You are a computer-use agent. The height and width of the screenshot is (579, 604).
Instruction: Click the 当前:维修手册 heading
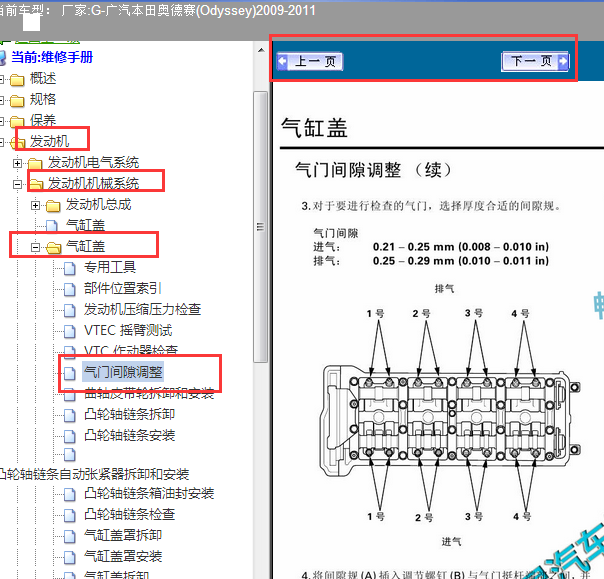[52, 57]
